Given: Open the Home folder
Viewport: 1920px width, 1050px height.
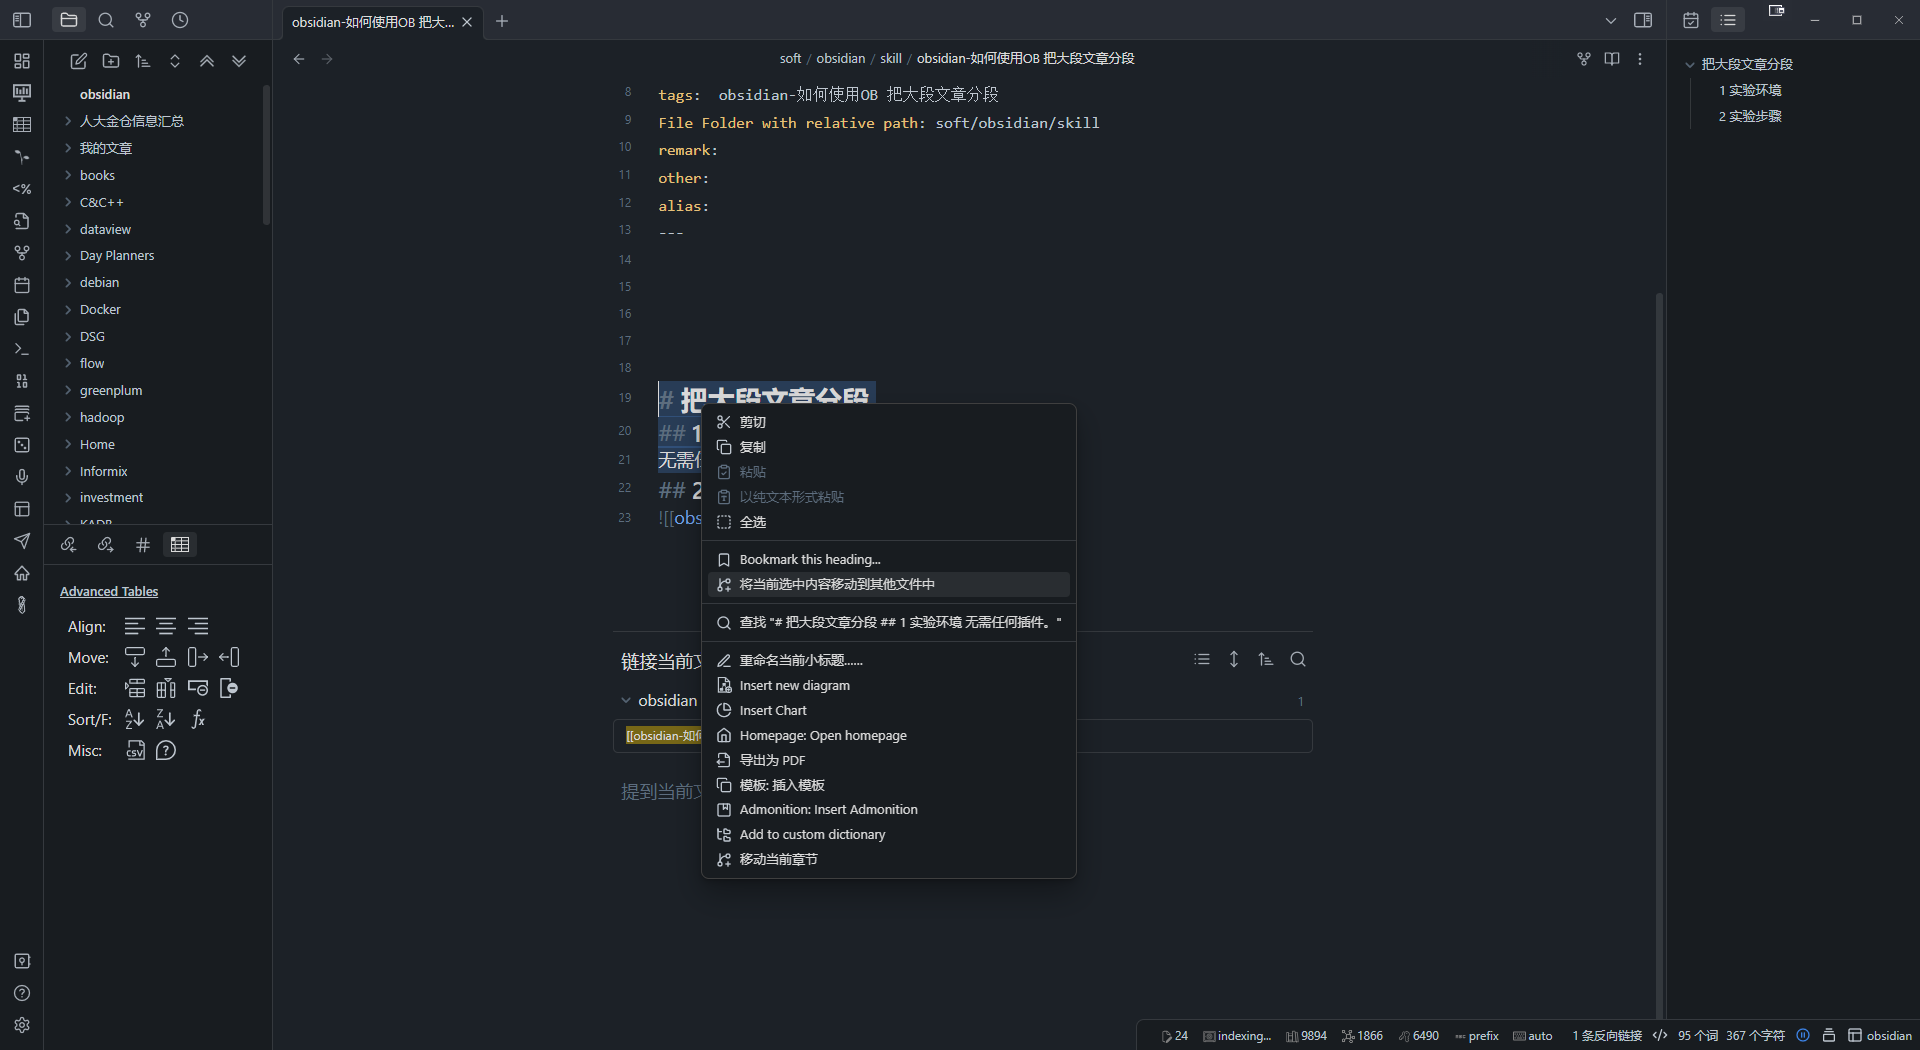Looking at the screenshot, I should tap(97, 444).
